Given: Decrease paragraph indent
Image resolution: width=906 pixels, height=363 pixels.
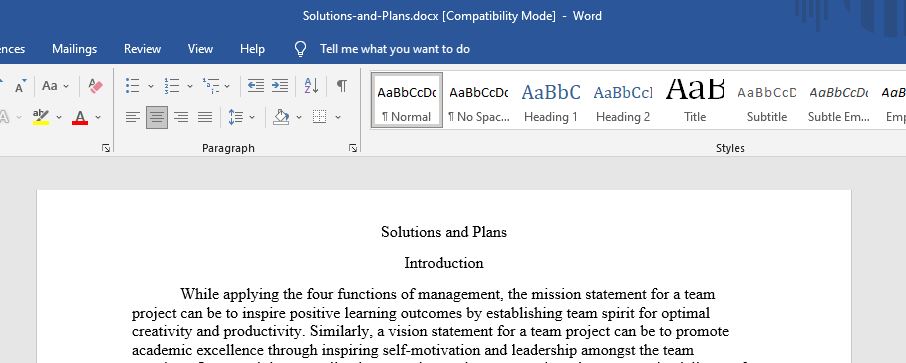Looking at the screenshot, I should [x=255, y=86].
